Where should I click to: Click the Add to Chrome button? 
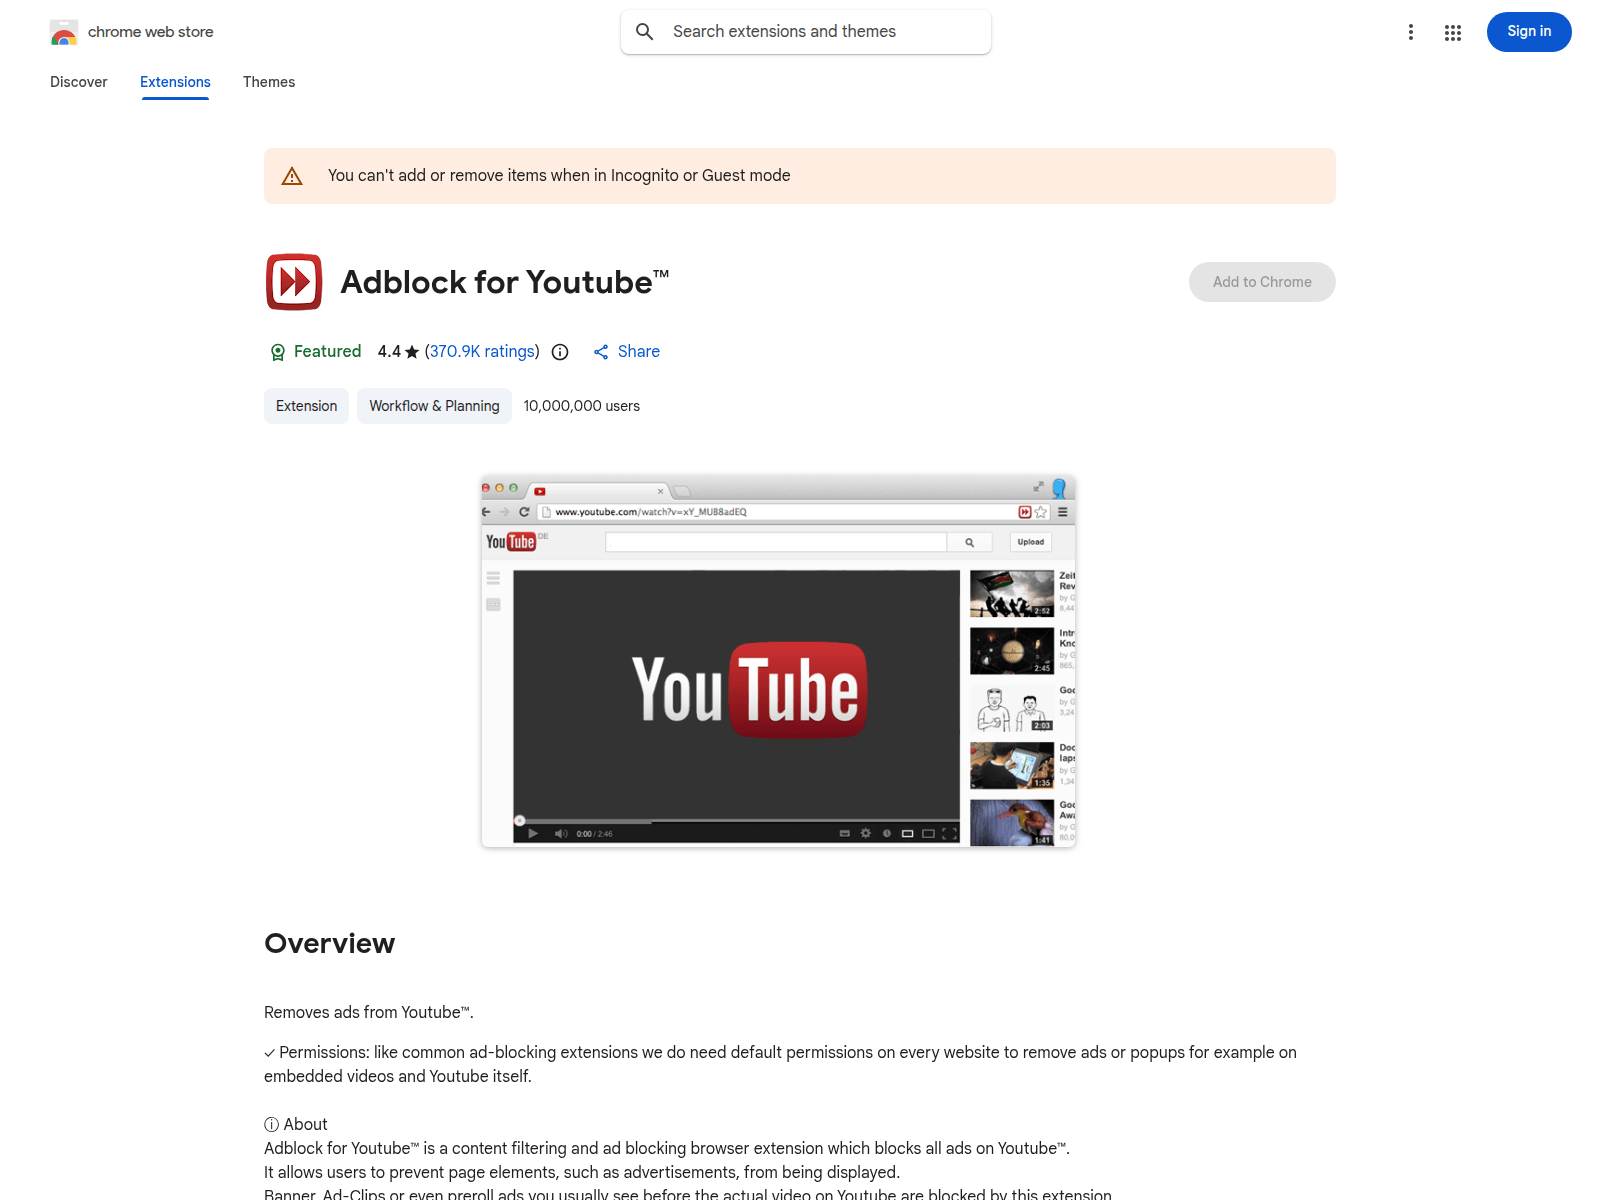[1261, 282]
